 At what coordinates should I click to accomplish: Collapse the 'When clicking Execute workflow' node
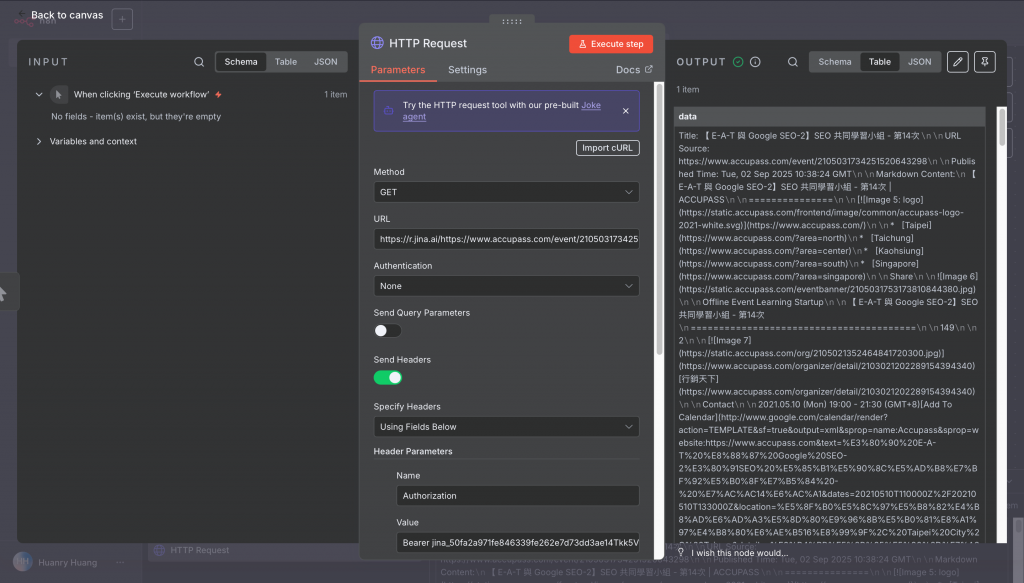click(x=39, y=95)
